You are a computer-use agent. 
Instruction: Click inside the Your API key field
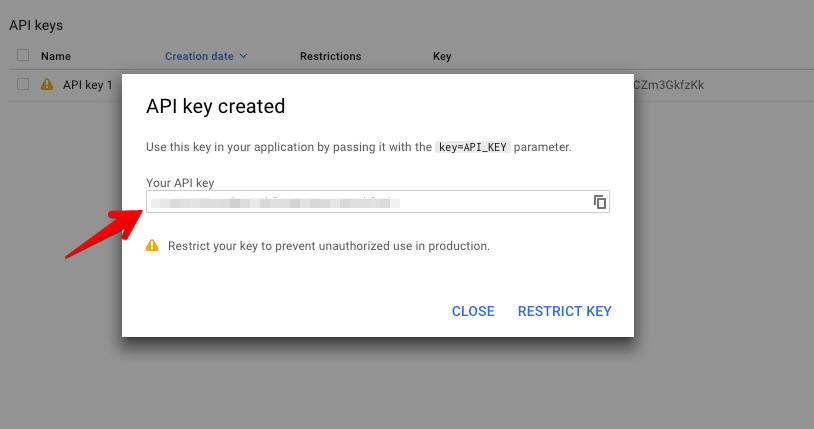(x=370, y=202)
